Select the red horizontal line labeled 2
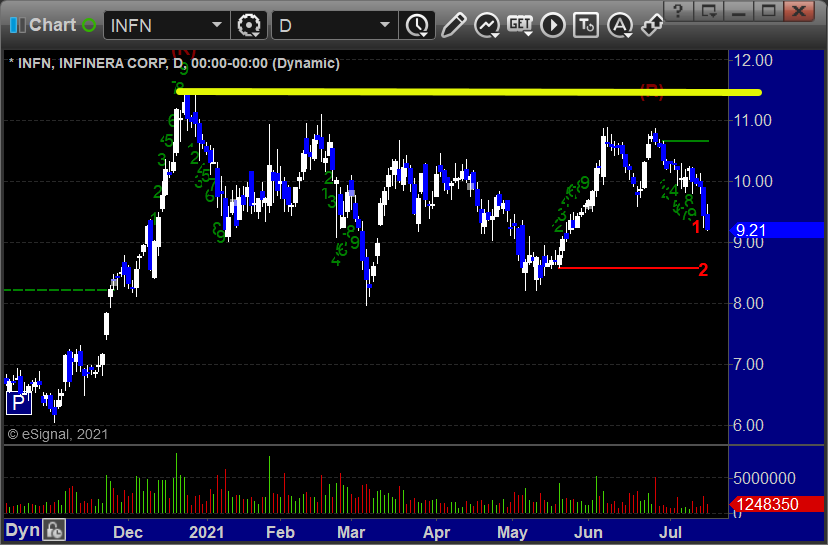Viewport: 828px width, 545px height. click(x=628, y=268)
